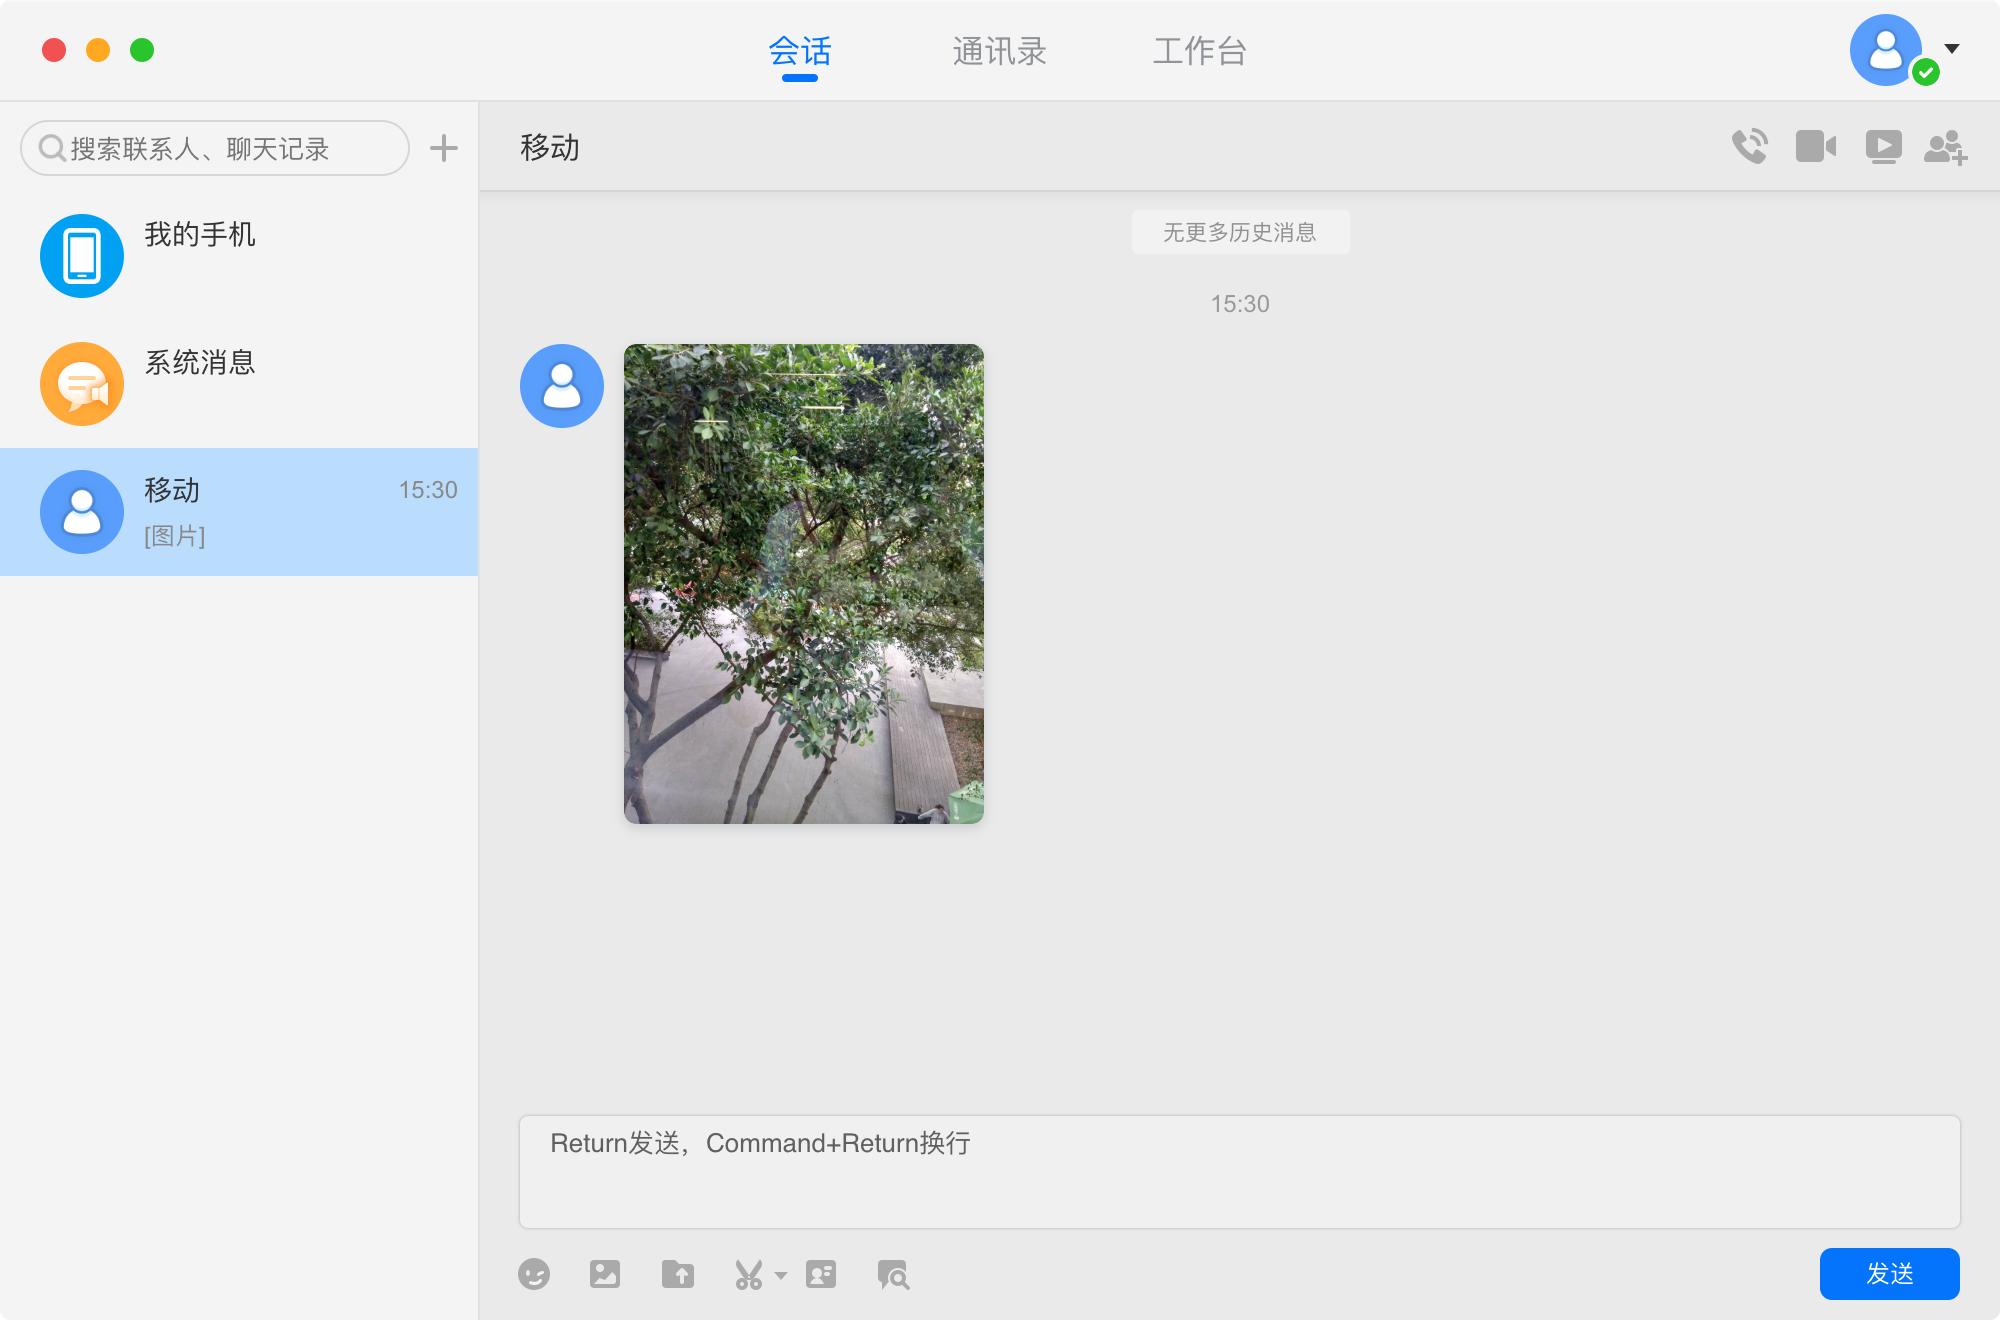Image resolution: width=2000 pixels, height=1320 pixels.
Task: Start a voice call
Action: click(1750, 146)
